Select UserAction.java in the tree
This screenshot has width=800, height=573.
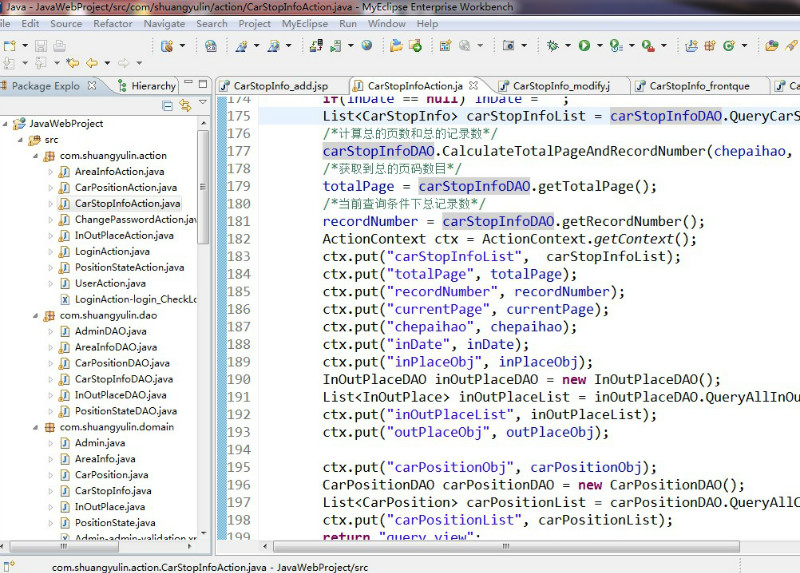click(x=110, y=283)
